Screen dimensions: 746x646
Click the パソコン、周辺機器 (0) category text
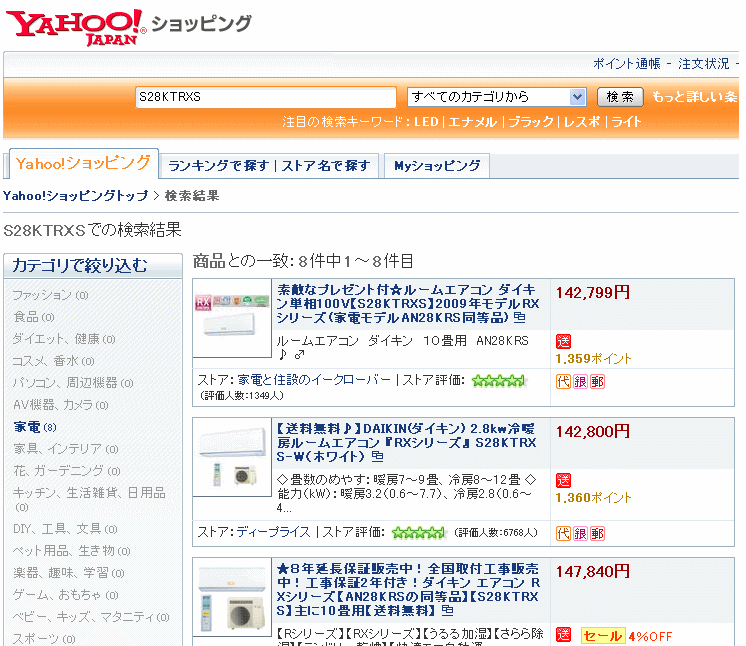(x=73, y=383)
